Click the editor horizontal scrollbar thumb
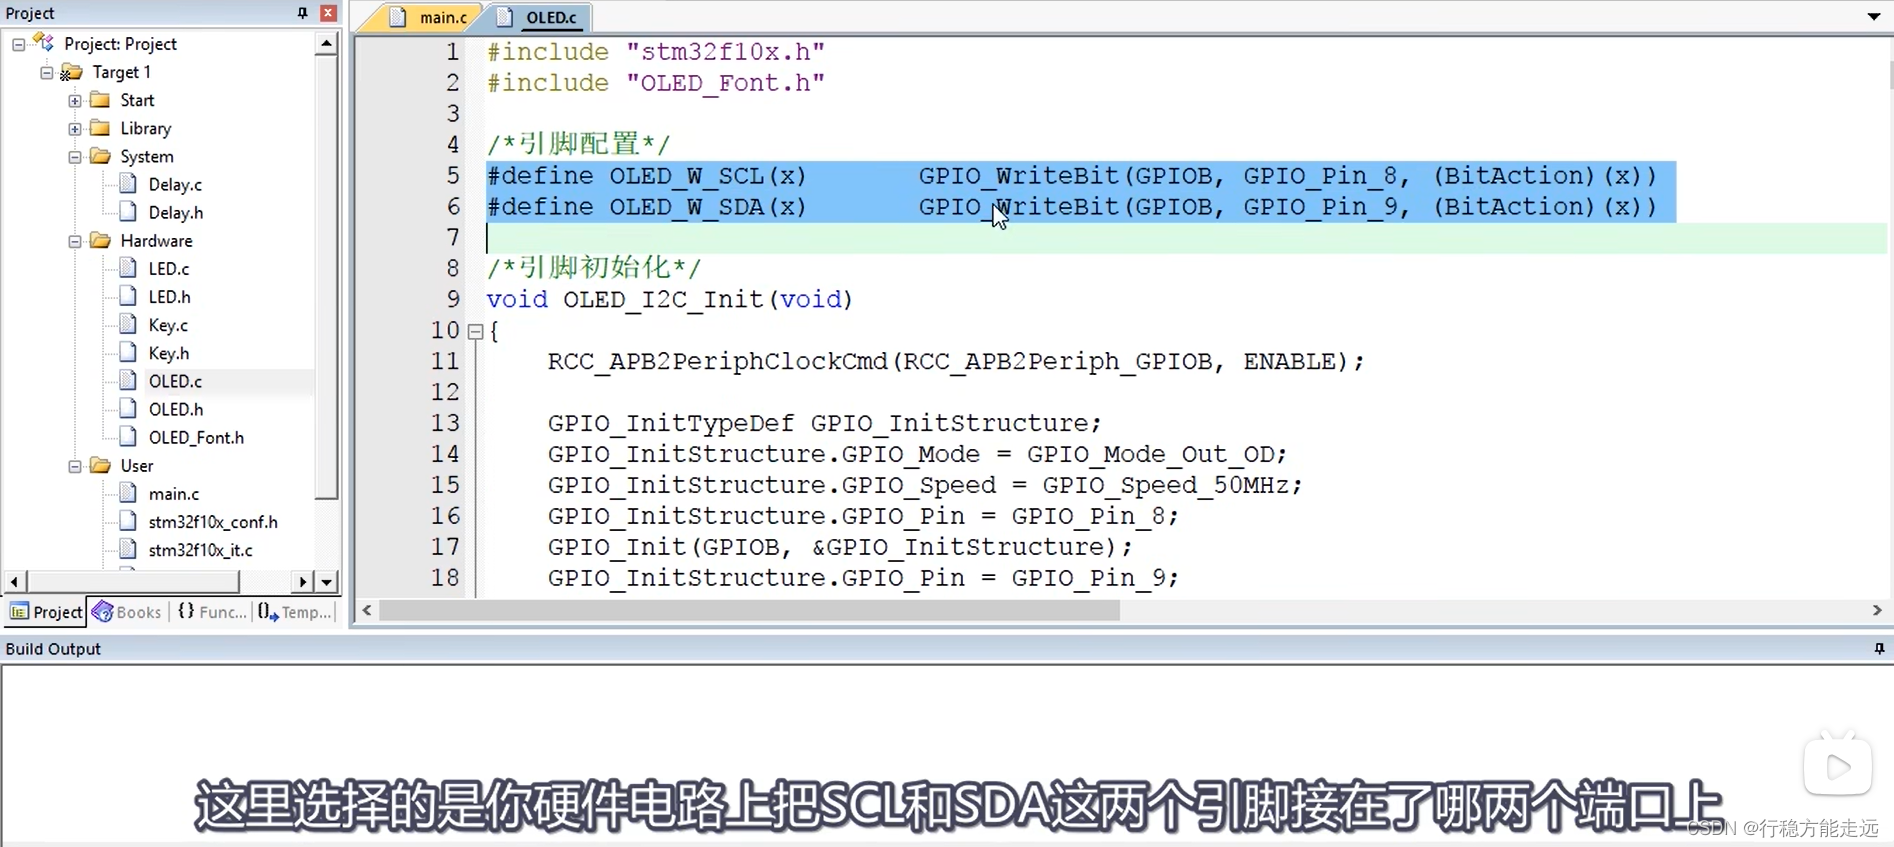Viewport: 1894px width, 847px height. 750,611
